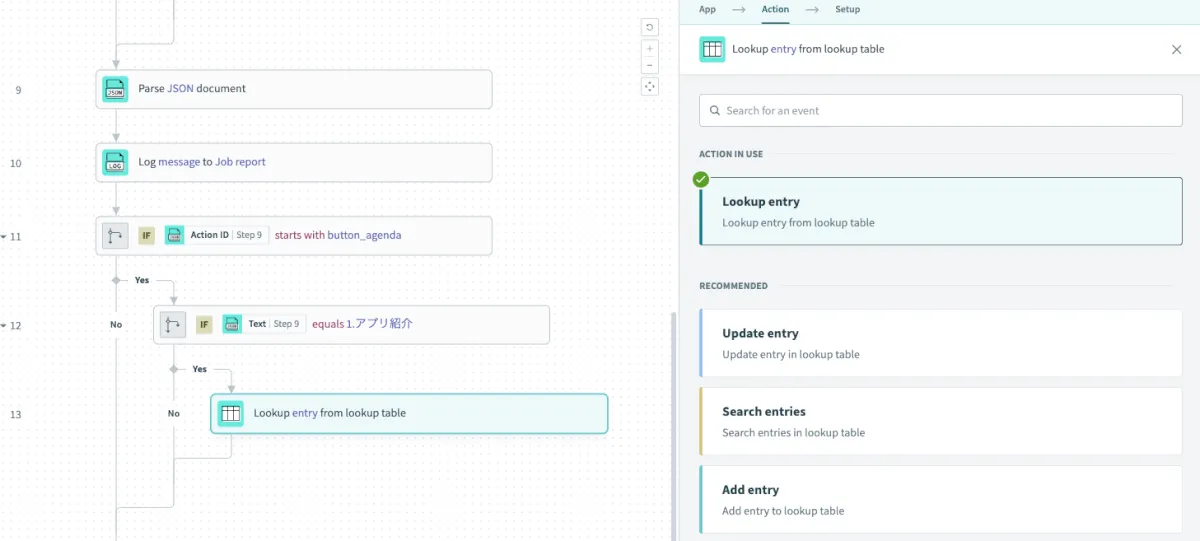Click the JSON parser icon in step 9
This screenshot has width=1200, height=541.
coord(115,89)
